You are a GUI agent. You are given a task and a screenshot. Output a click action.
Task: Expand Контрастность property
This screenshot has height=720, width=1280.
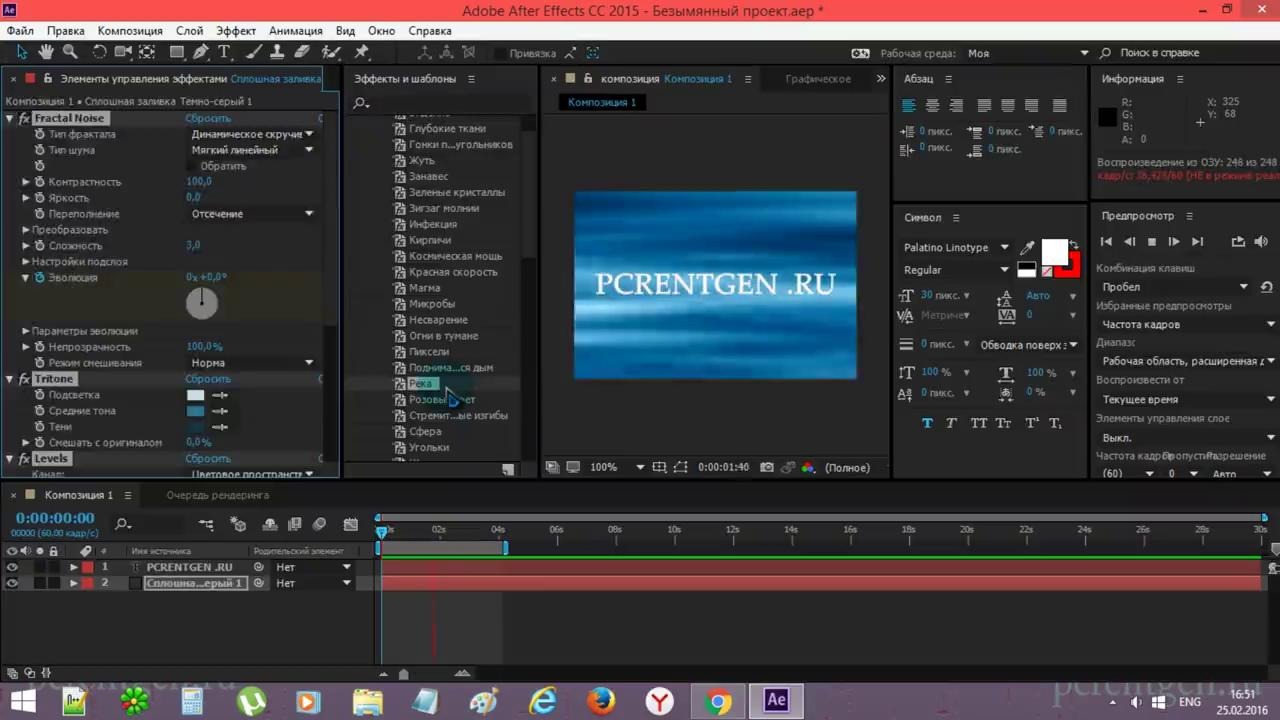27,182
